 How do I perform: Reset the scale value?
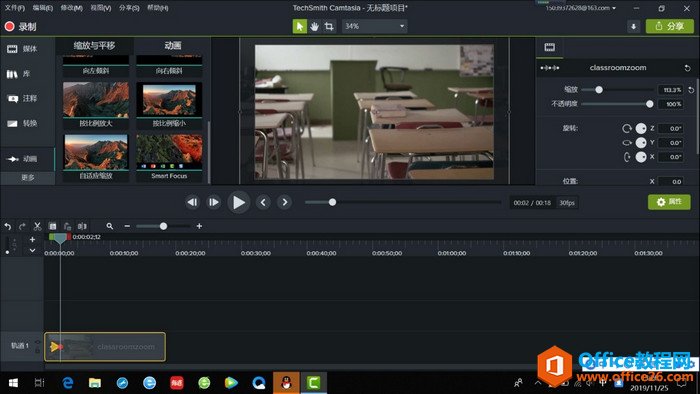coord(691,90)
